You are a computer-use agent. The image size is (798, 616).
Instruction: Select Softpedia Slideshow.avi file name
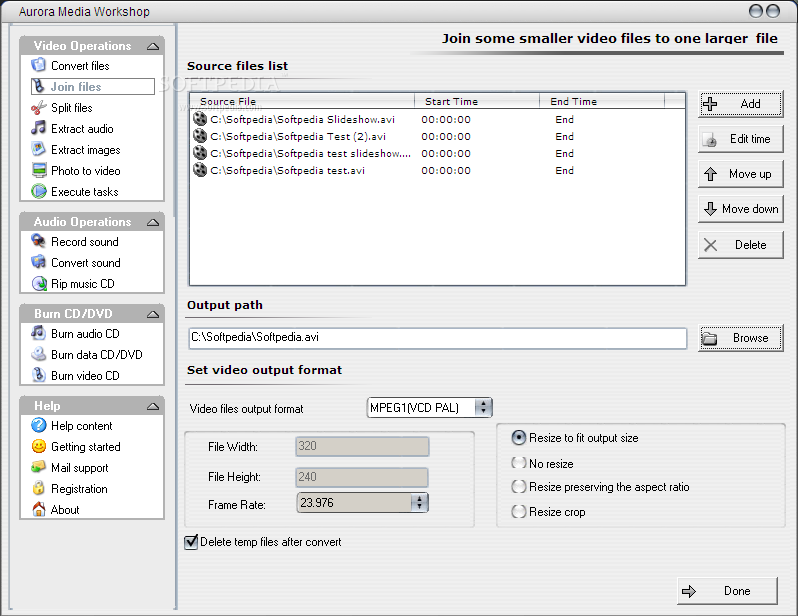[x=302, y=119]
